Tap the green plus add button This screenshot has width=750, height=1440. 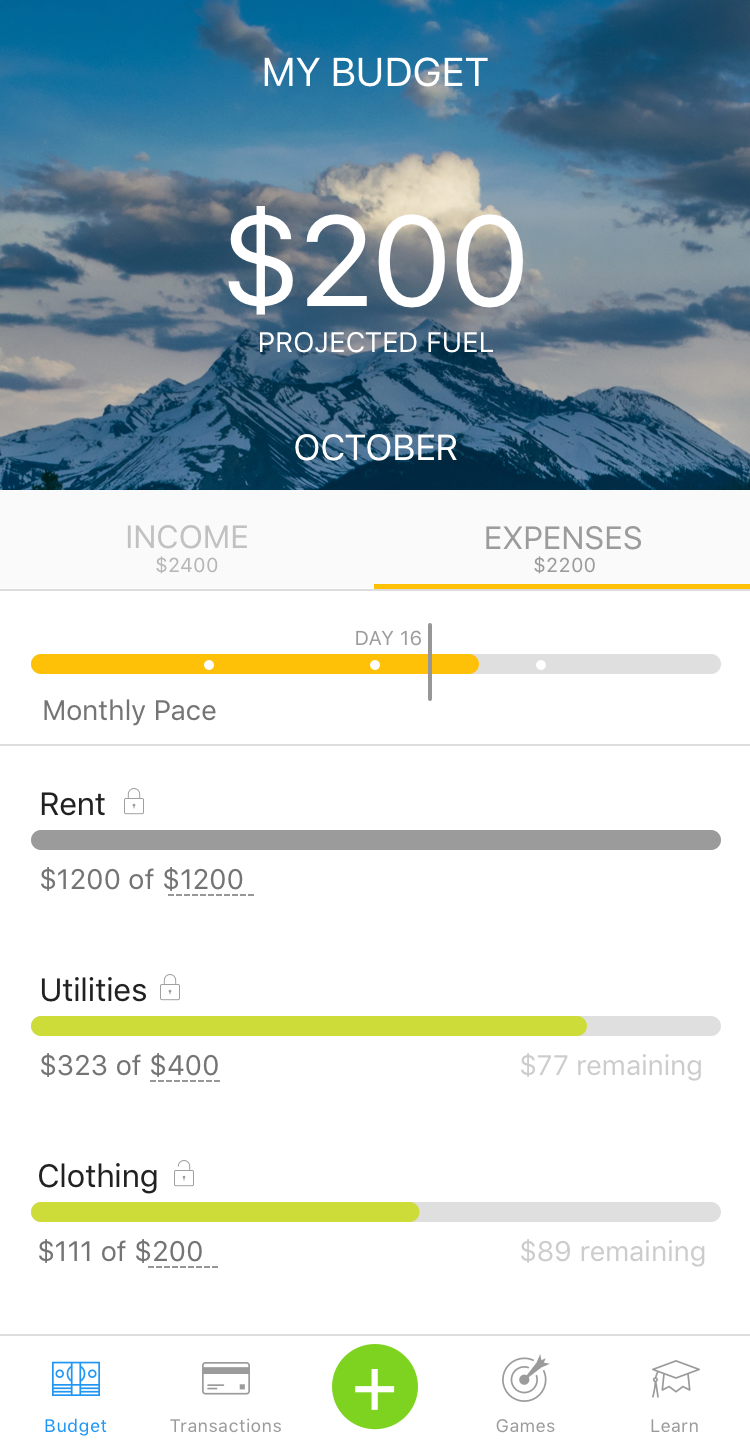[375, 1387]
